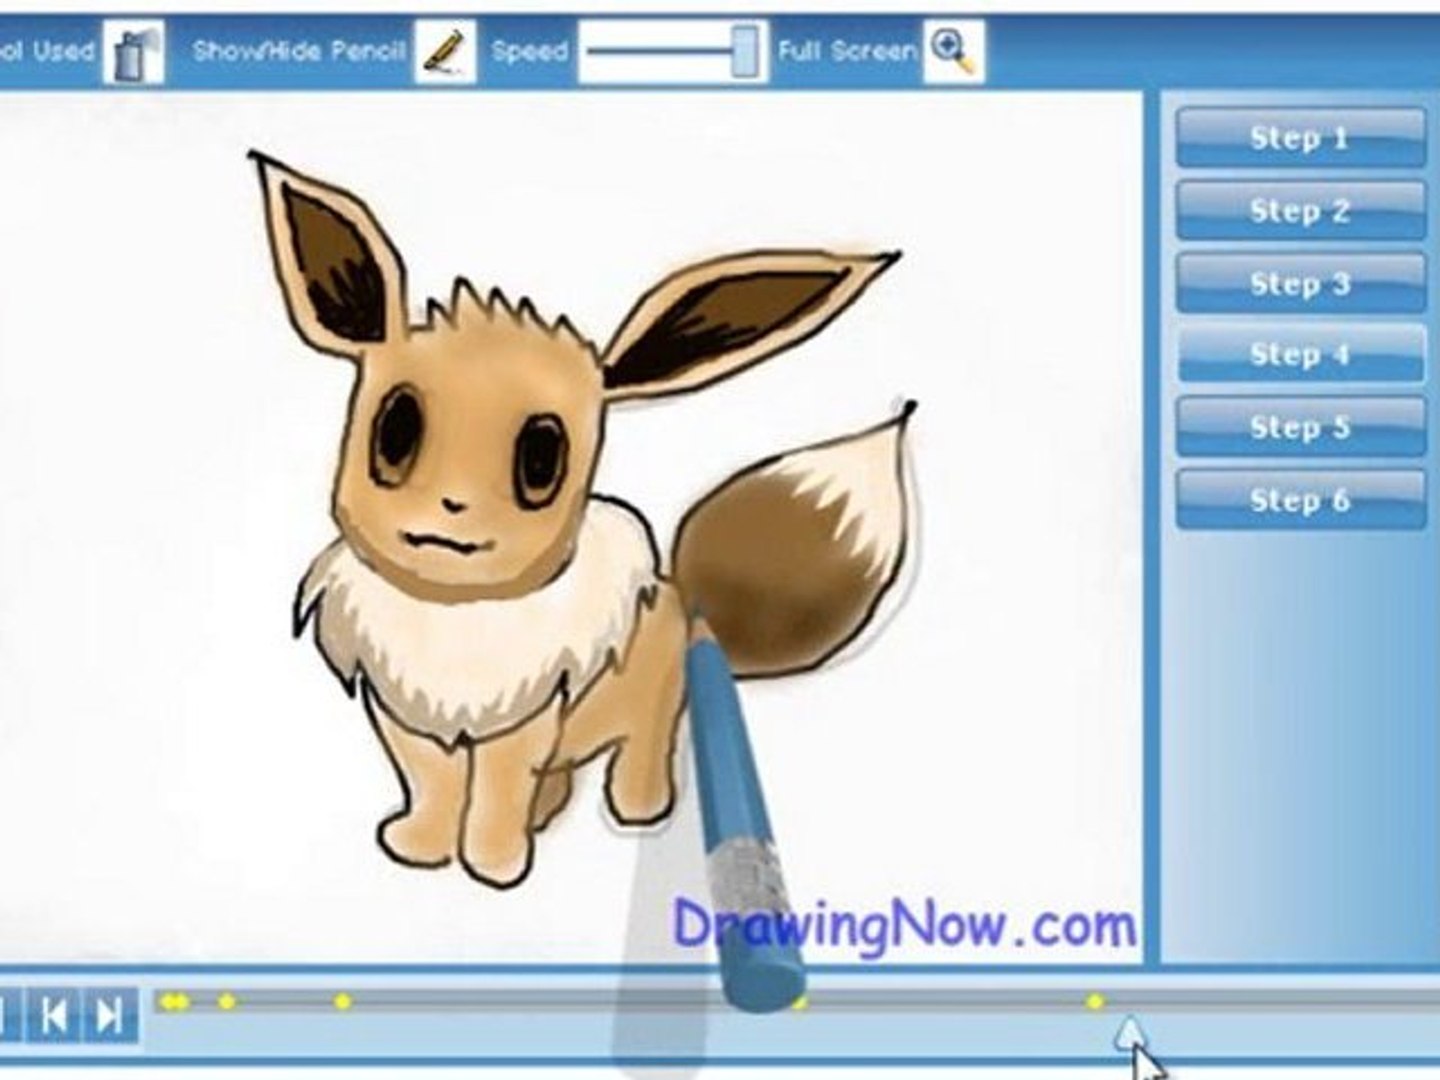Go to Step 6
Screen dimensions: 1440x1080
(x=1300, y=499)
